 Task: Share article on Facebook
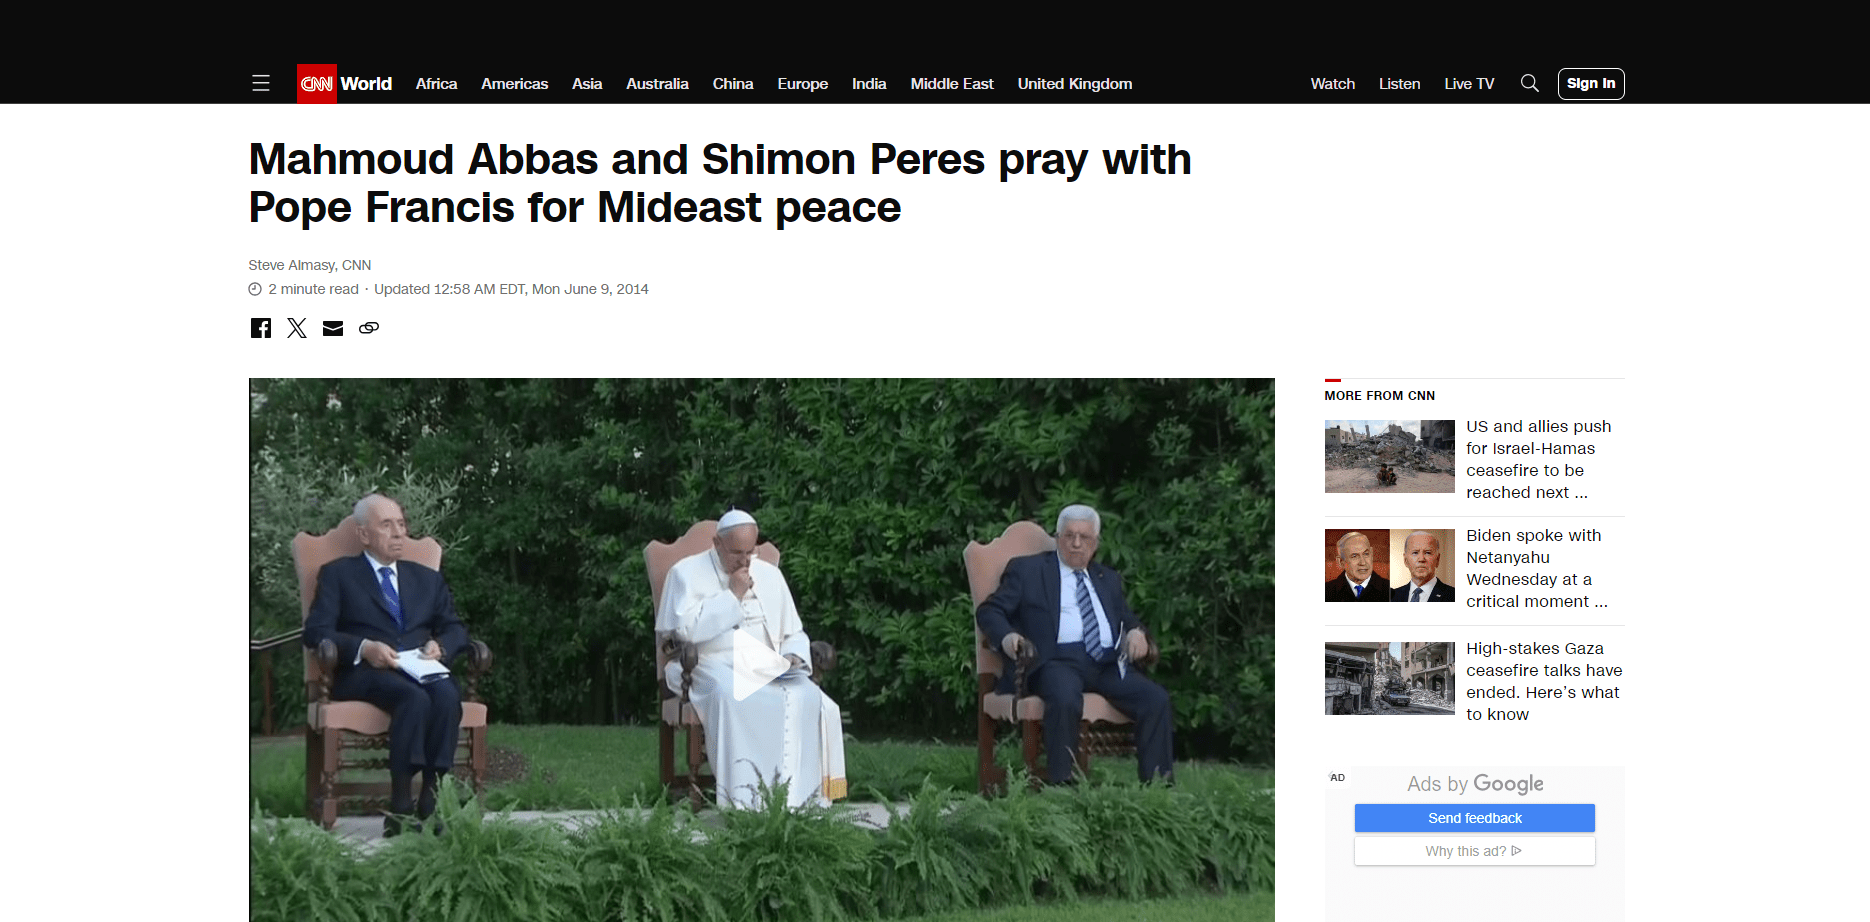[x=261, y=328]
